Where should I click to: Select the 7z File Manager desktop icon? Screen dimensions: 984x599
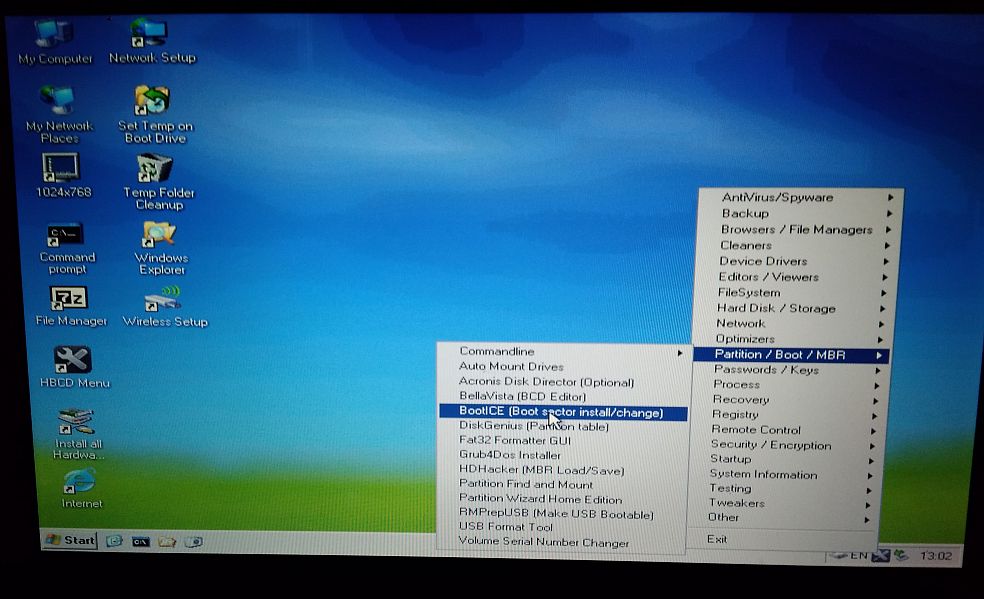(70, 307)
